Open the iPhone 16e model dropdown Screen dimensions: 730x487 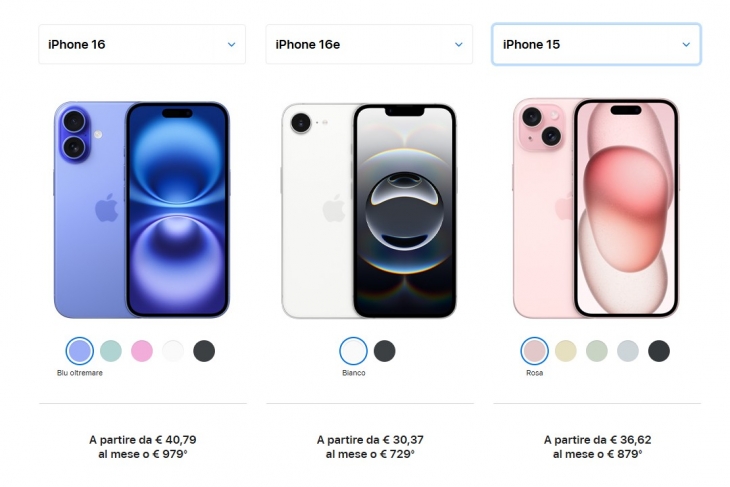tap(369, 44)
